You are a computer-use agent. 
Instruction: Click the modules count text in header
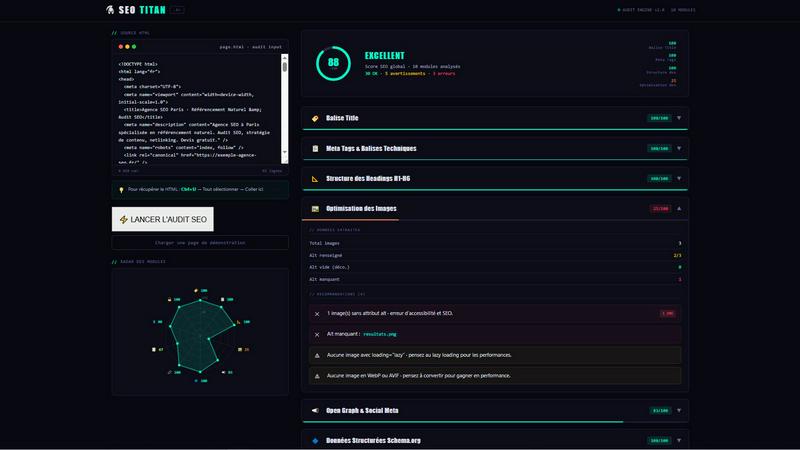click(683, 10)
